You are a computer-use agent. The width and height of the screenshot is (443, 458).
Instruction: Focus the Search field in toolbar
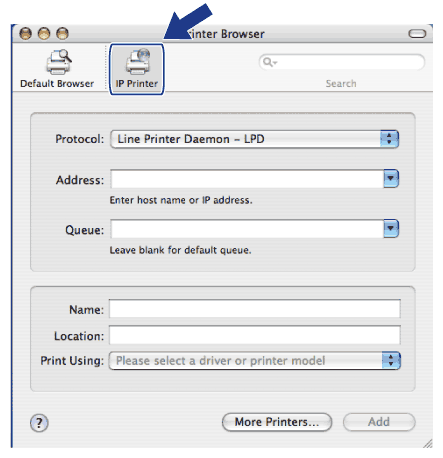(x=342, y=62)
